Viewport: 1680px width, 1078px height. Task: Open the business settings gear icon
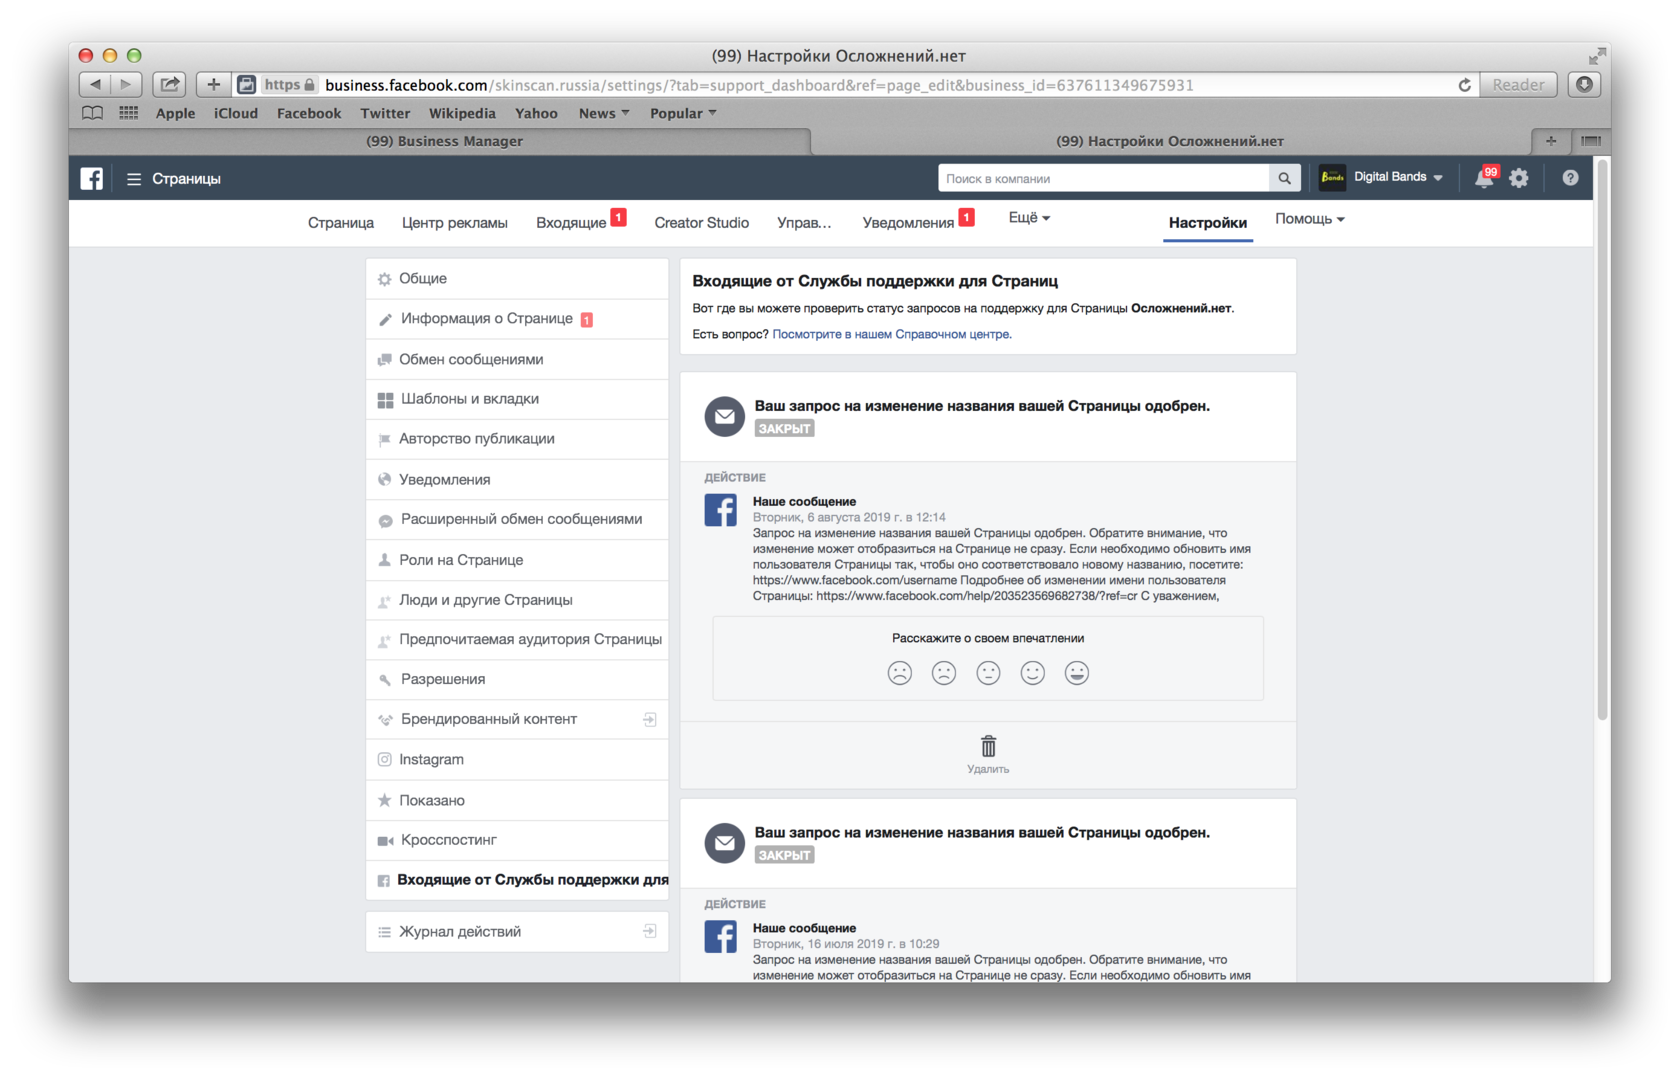click(1519, 178)
